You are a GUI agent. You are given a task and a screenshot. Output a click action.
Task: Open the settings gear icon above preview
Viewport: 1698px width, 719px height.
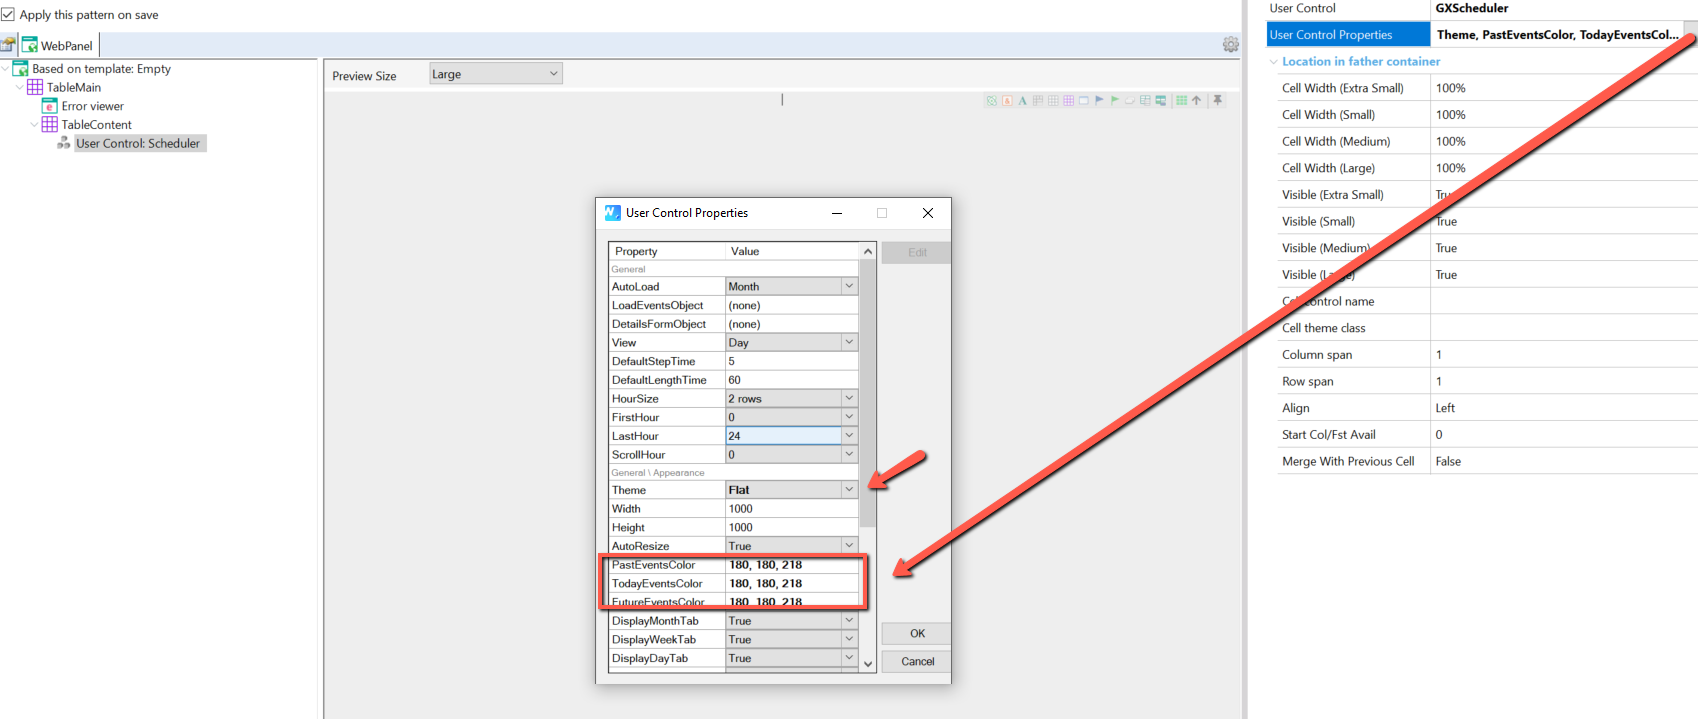(x=1231, y=45)
